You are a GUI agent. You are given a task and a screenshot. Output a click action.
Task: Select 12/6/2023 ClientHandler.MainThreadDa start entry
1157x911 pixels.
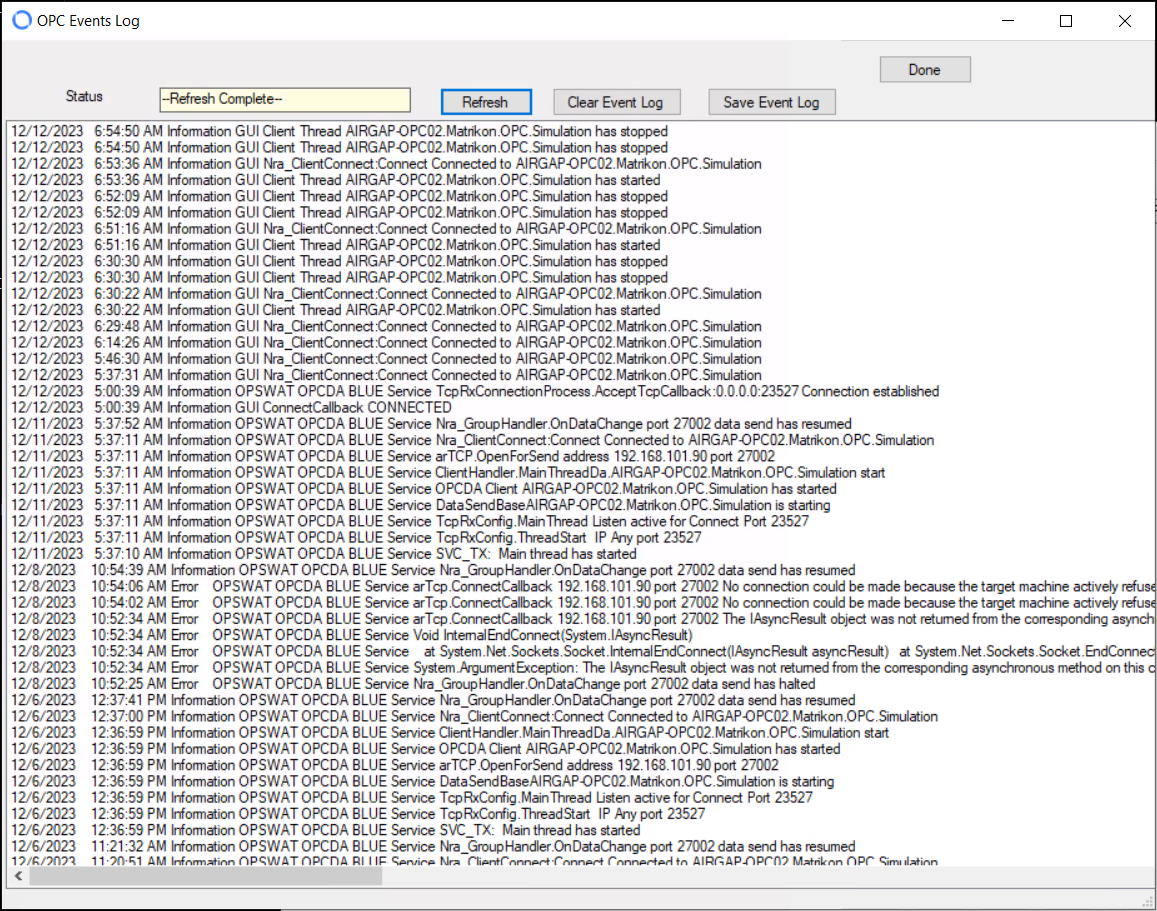(x=450, y=732)
